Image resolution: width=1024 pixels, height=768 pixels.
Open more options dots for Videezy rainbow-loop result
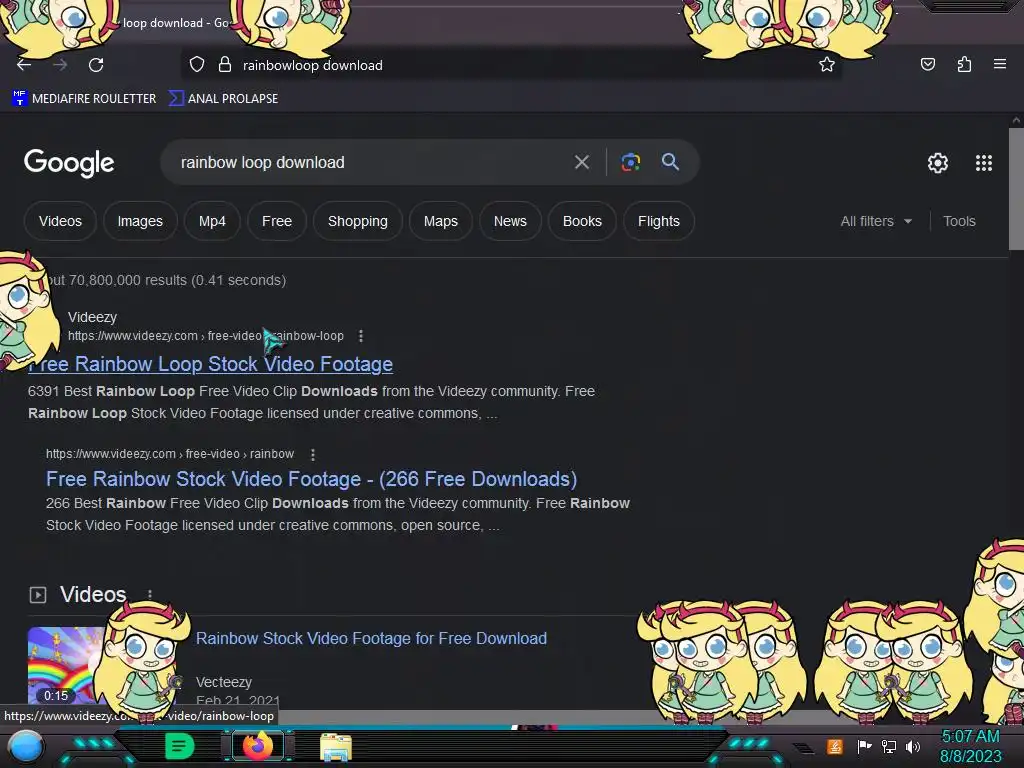pos(360,336)
